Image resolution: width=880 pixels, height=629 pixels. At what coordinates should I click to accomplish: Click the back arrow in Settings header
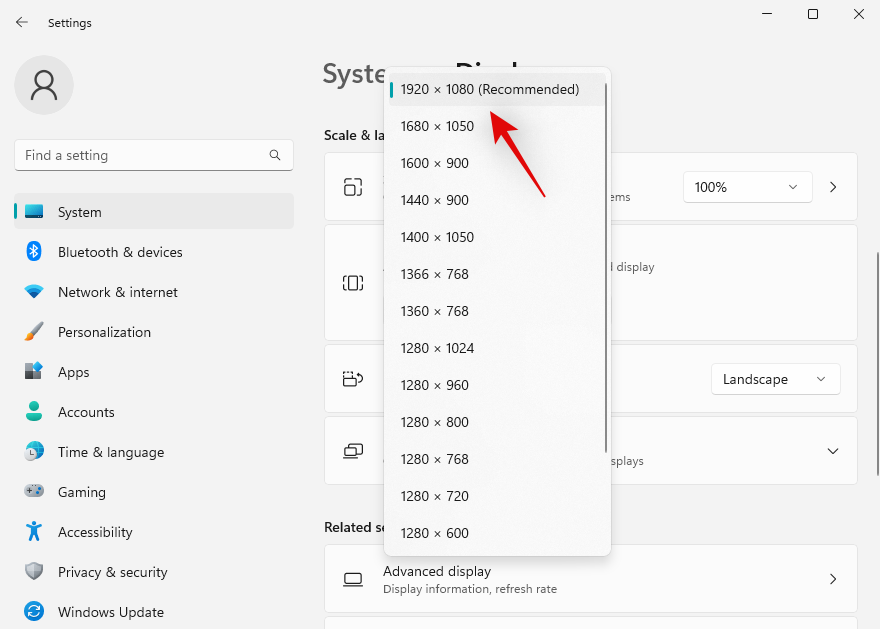point(22,22)
